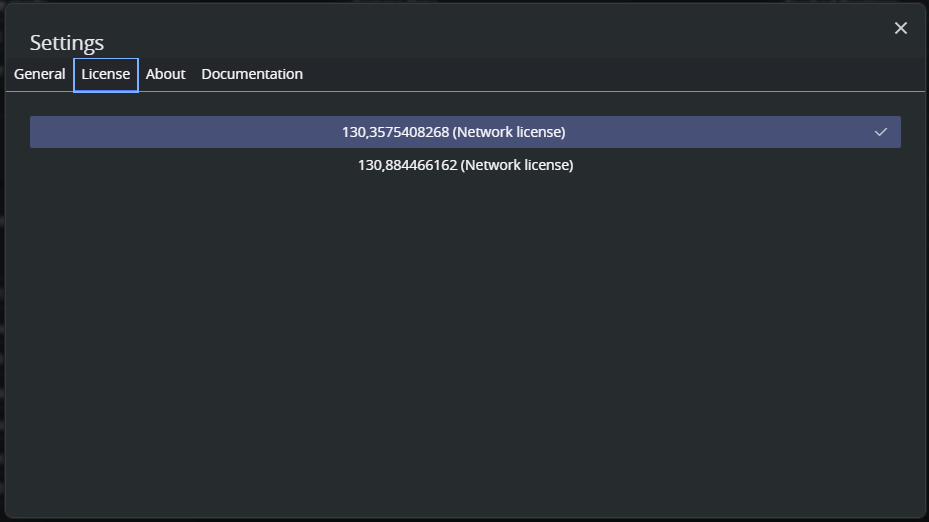Click "(Network license)" text in the first row
Screen dimensions: 929x522
tap(509, 132)
